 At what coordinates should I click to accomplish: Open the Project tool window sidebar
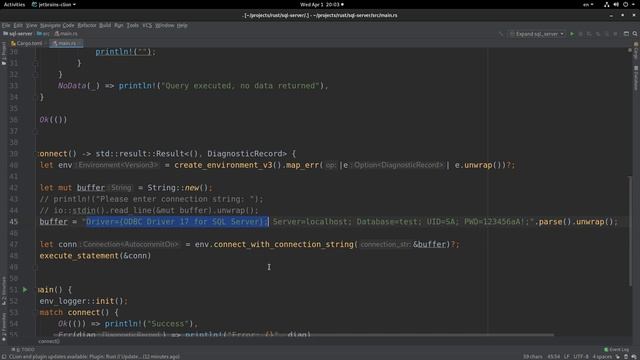pos(4,53)
